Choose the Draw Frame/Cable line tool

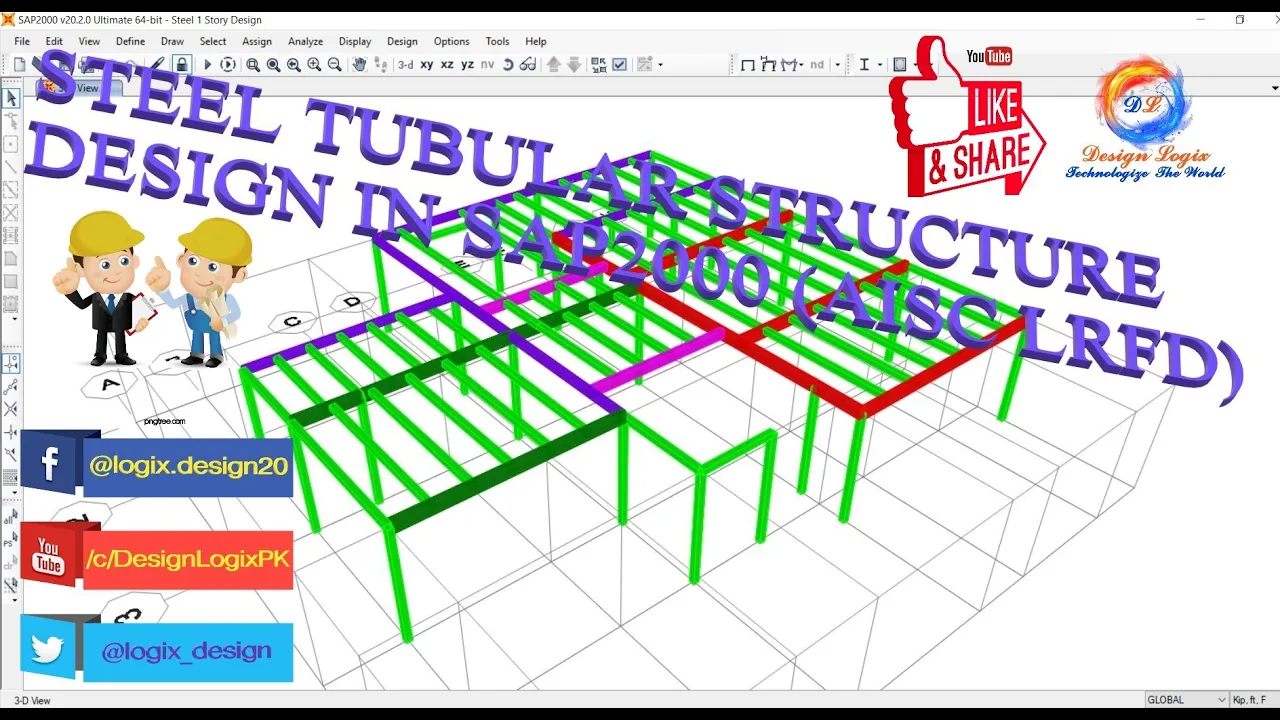click(x=11, y=167)
